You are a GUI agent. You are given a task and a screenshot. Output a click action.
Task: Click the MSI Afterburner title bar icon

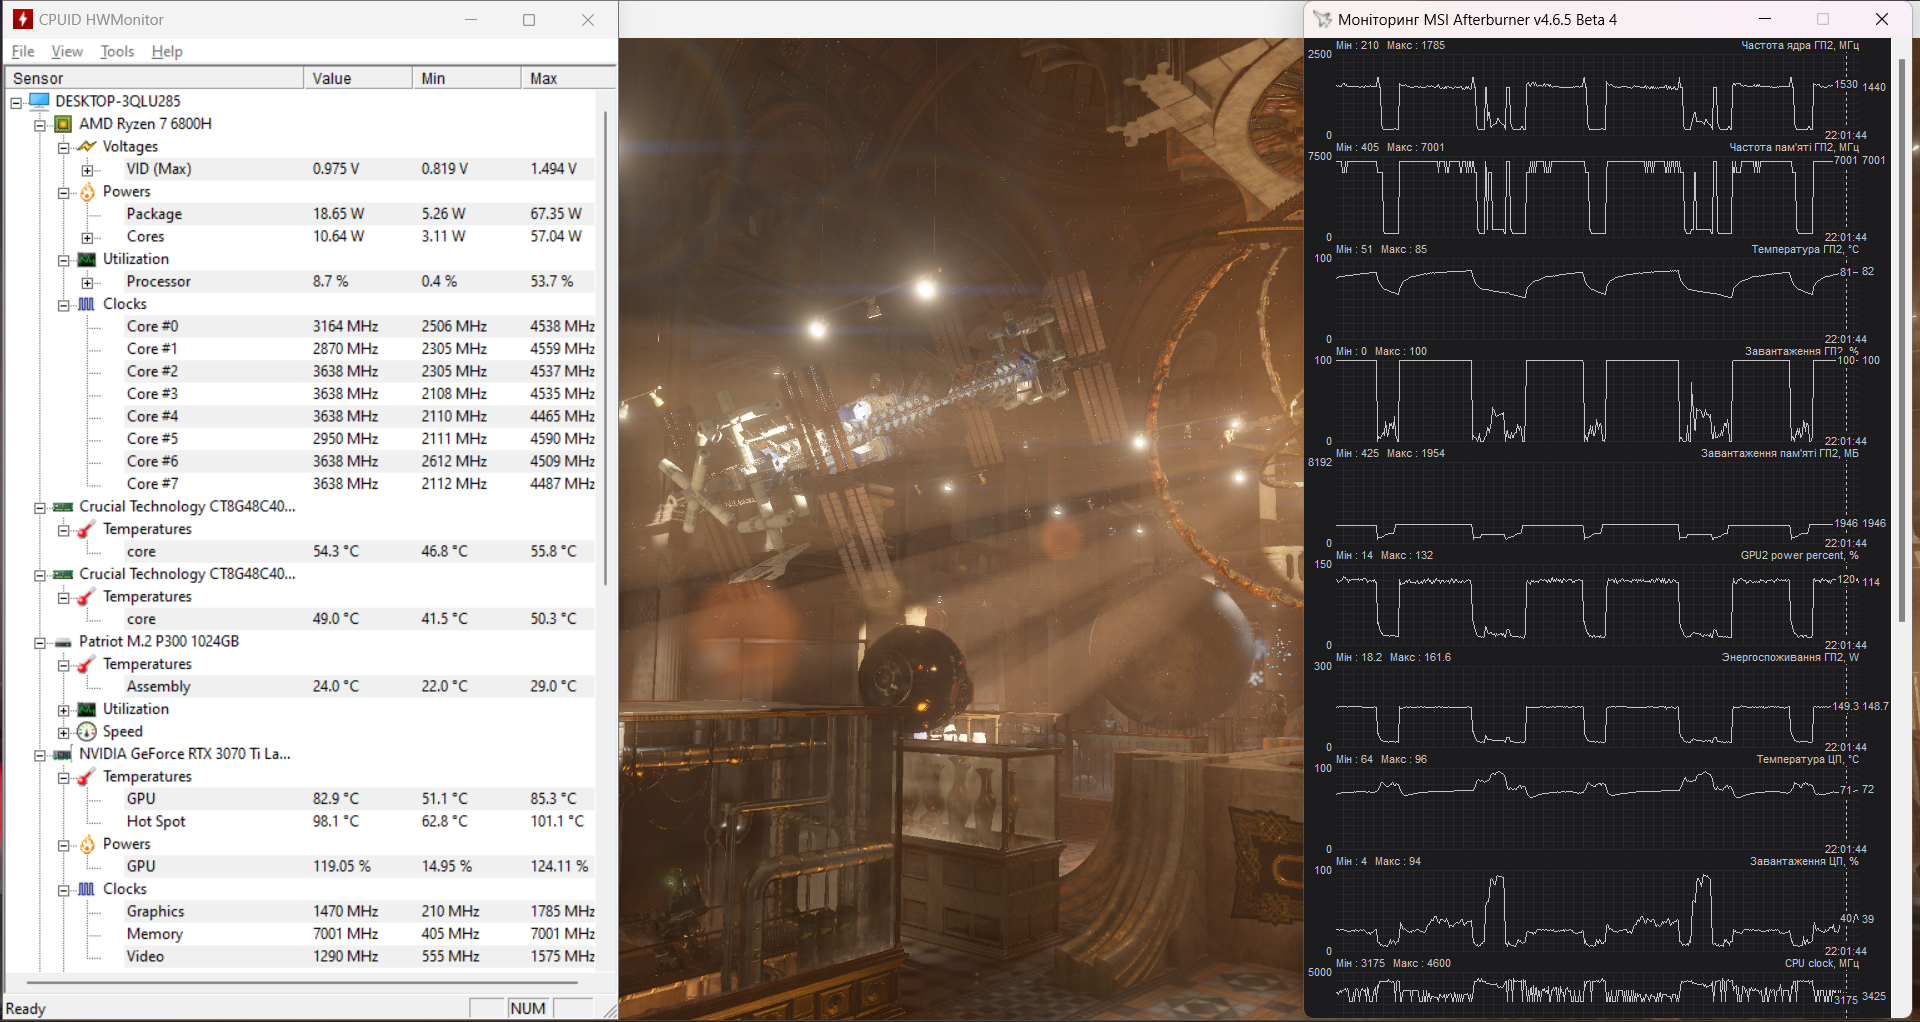(1322, 20)
